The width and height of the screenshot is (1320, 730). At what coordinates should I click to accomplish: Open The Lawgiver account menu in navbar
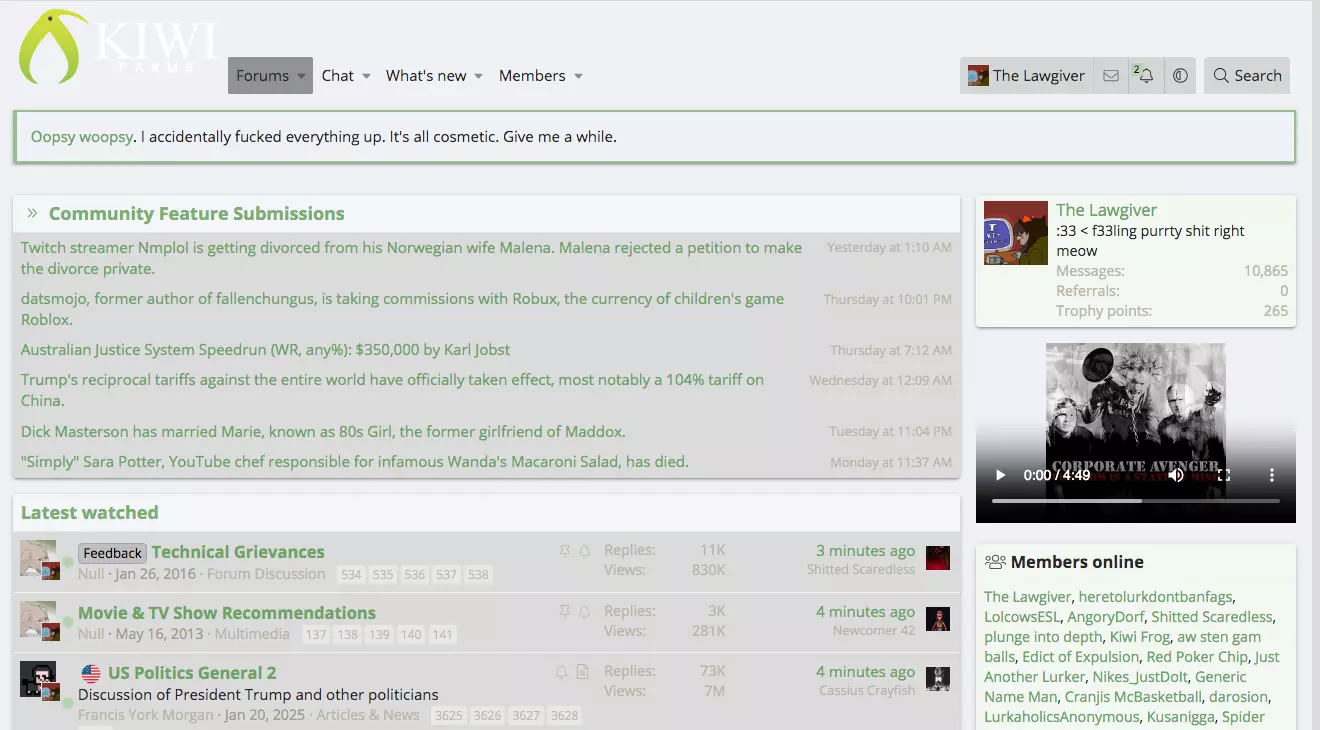click(1027, 76)
